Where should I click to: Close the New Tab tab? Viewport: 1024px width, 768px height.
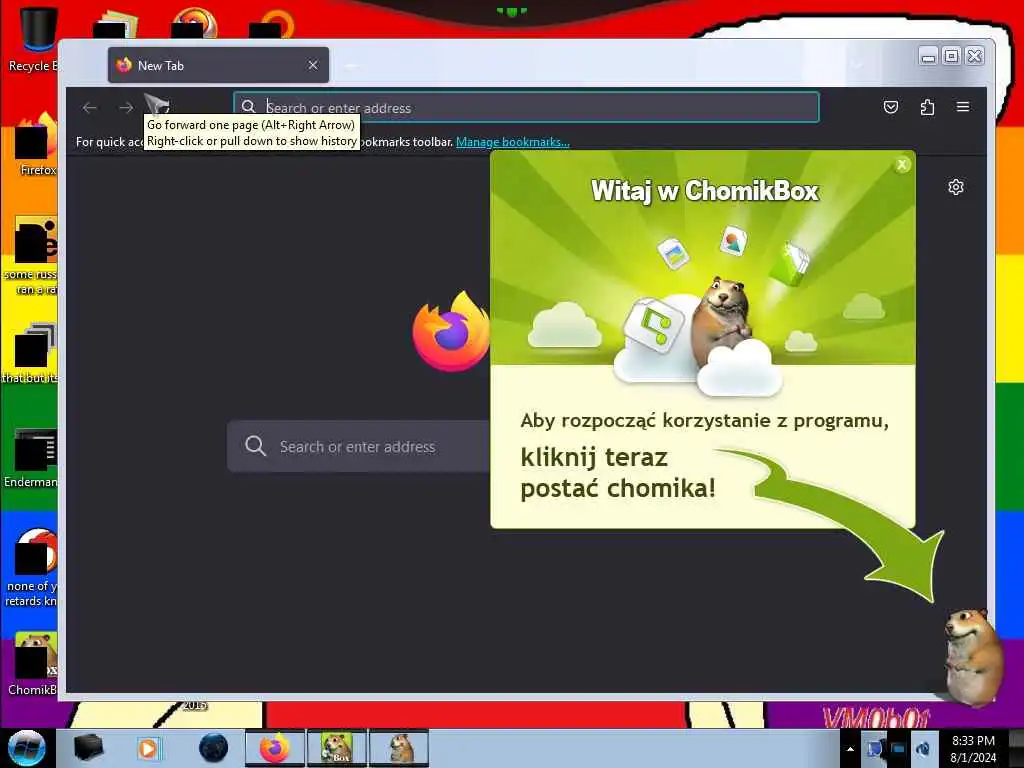(313, 65)
